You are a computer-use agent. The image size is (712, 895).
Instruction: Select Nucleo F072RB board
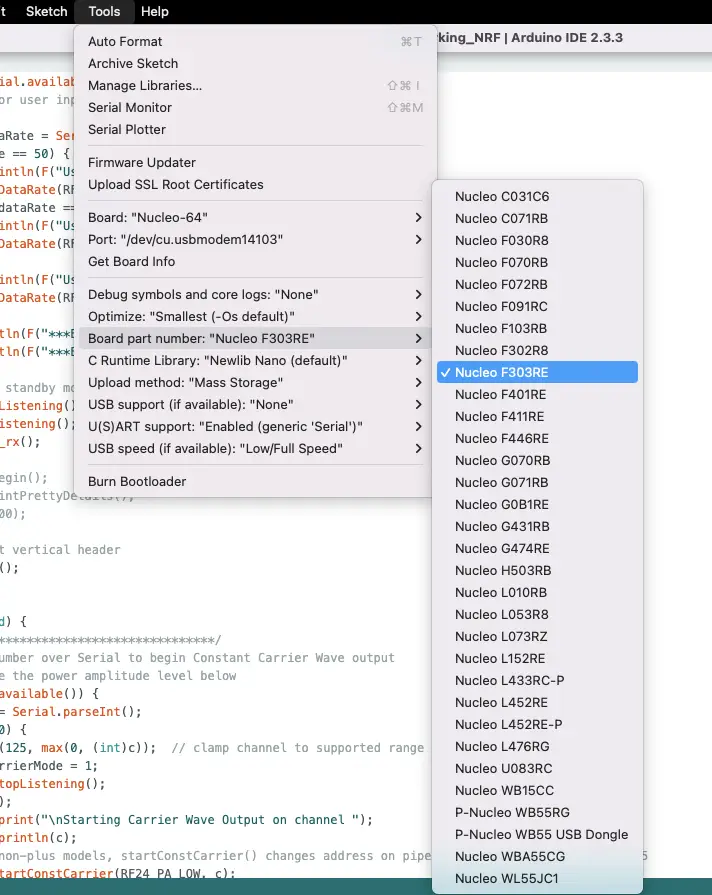tap(537, 284)
